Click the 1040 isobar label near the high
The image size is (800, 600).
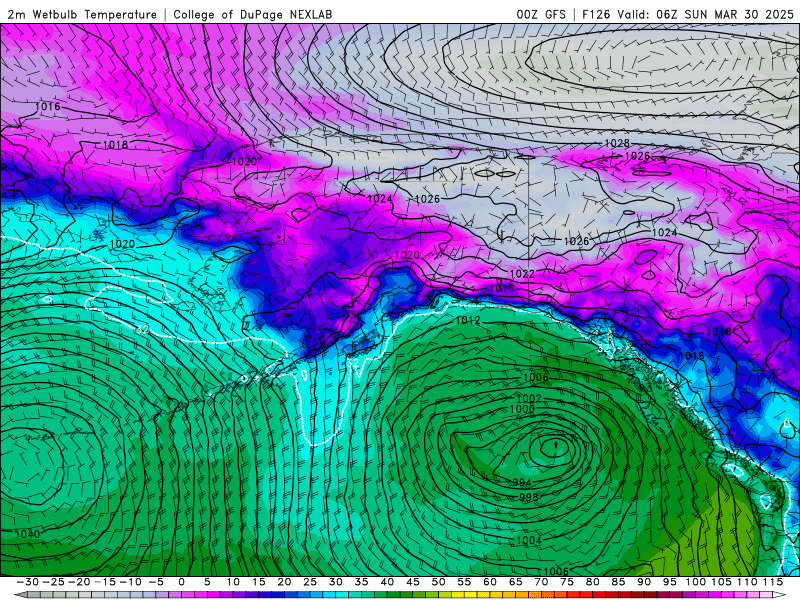click(27, 534)
